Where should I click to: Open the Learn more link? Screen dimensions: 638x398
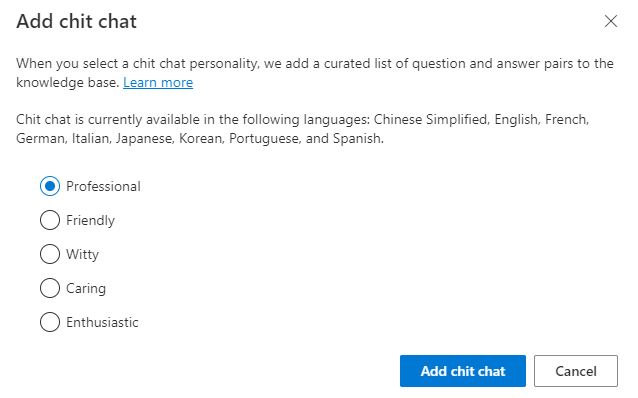(x=158, y=83)
